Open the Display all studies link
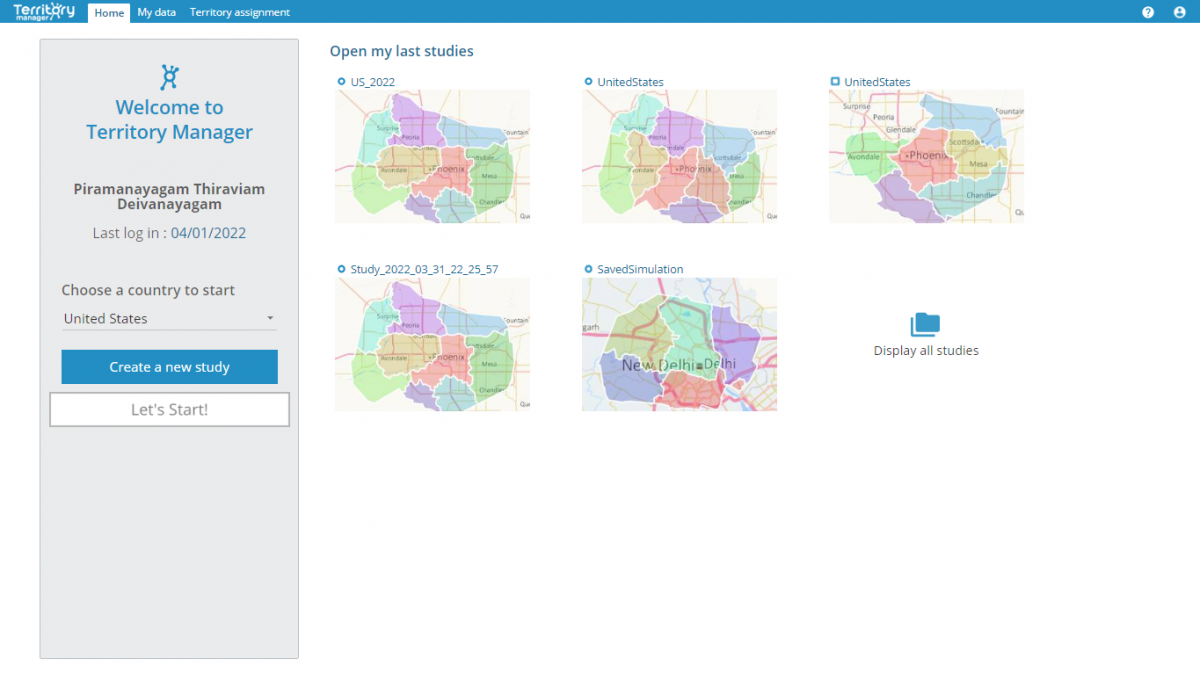 [926, 351]
